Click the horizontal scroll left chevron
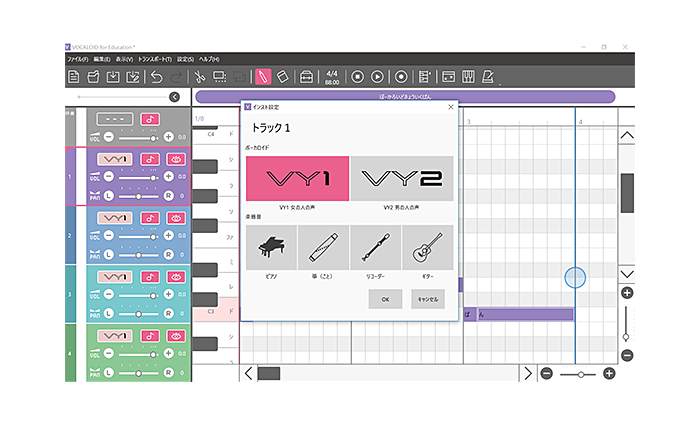Viewport: 700px width, 424px height. point(249,373)
